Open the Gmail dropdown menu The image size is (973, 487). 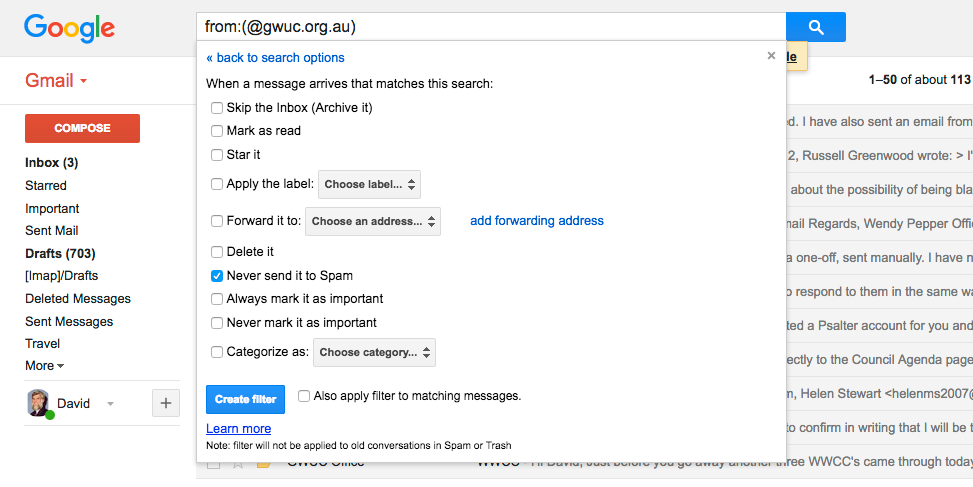[56, 81]
